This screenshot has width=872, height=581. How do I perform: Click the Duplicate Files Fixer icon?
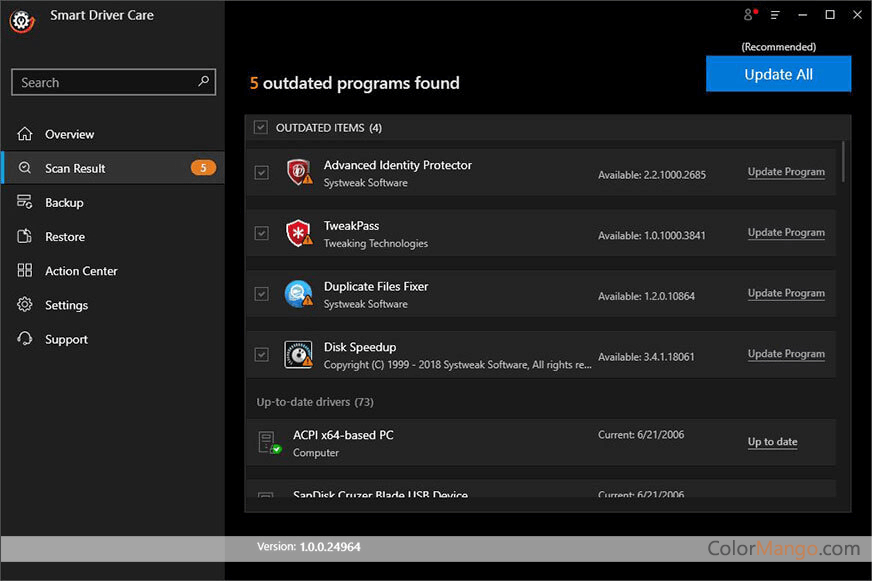(298, 294)
